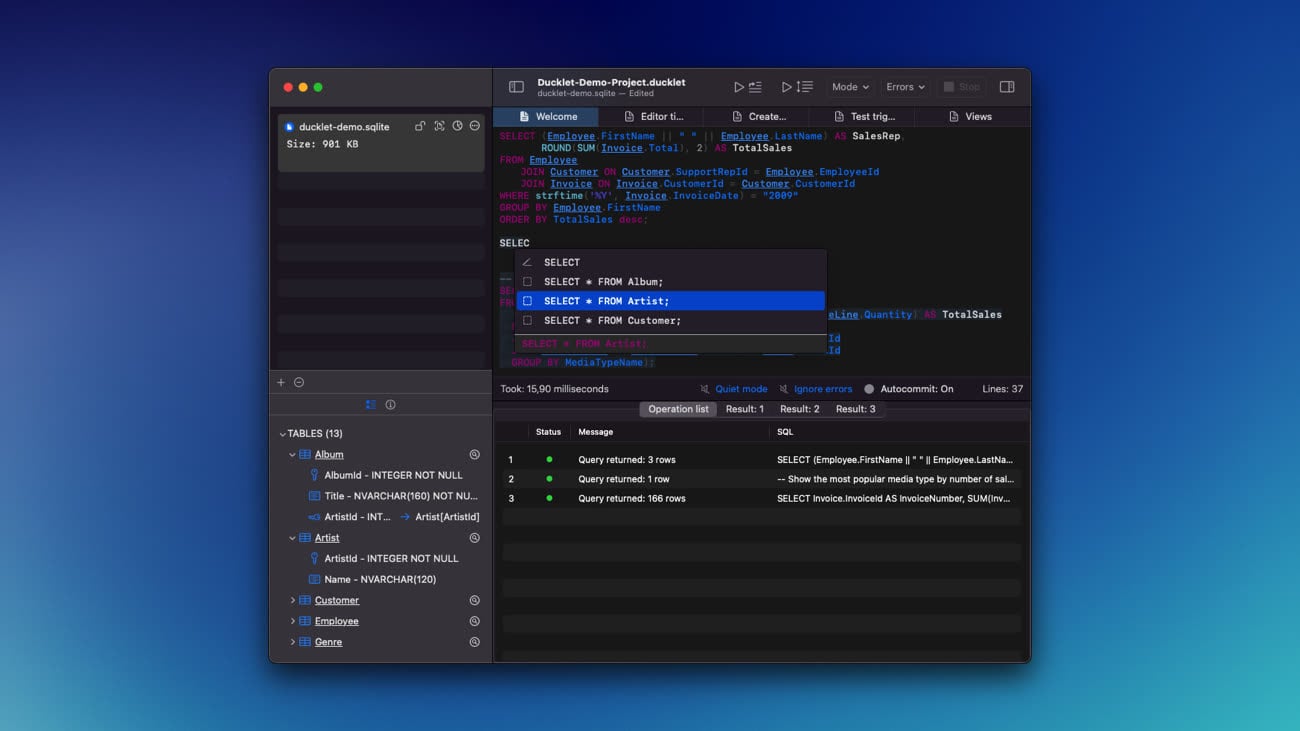Run the selected statements with the first play icon
The width and height of the screenshot is (1300, 731).
click(x=746, y=87)
